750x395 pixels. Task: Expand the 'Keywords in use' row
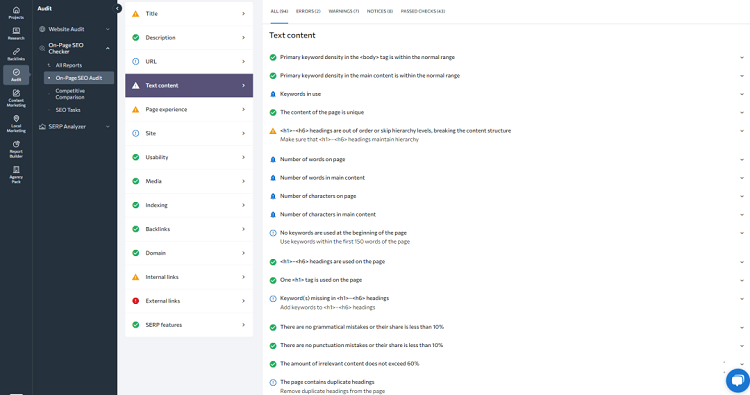[506, 94]
